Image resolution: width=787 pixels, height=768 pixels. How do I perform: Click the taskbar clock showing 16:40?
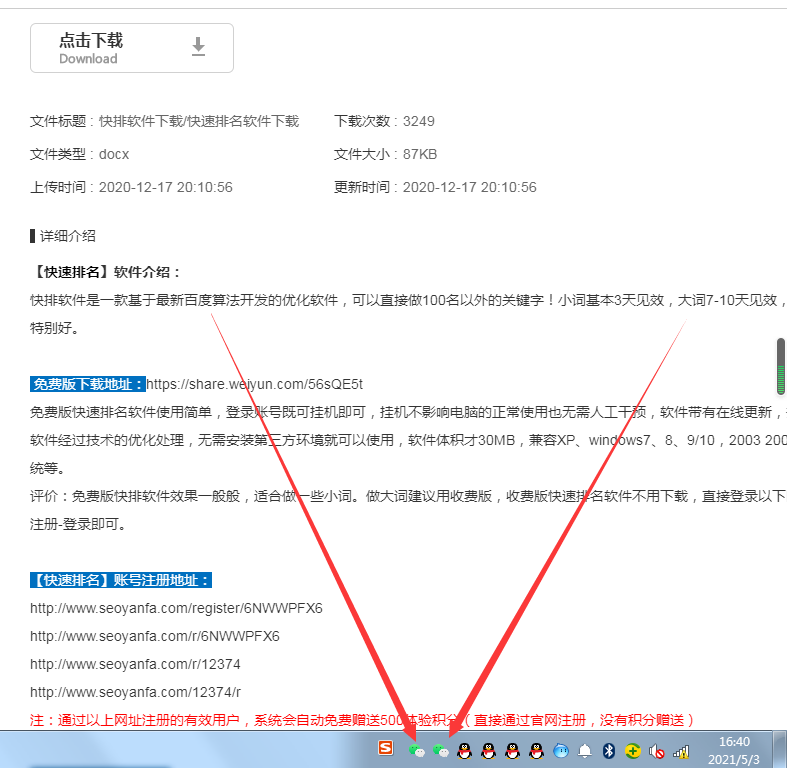point(734,741)
